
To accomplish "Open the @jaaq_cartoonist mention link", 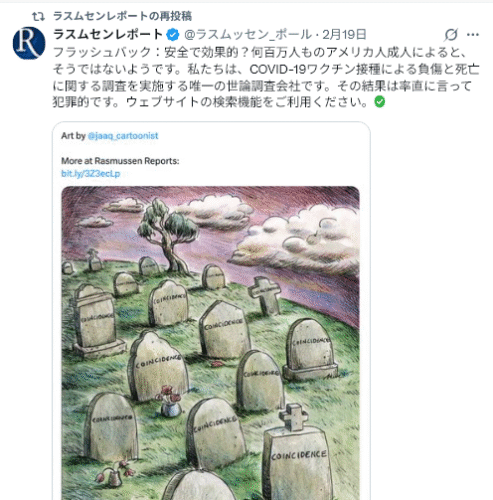I will click(x=123, y=136).
